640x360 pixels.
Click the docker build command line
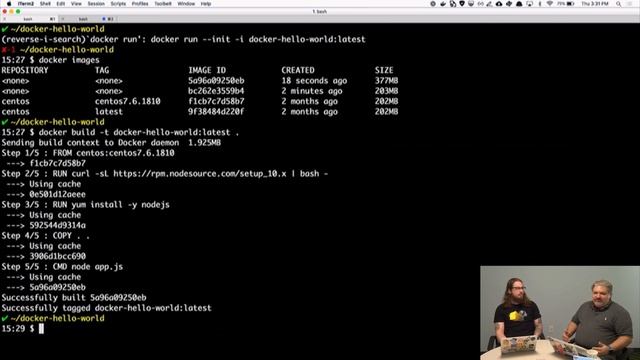tap(120, 132)
